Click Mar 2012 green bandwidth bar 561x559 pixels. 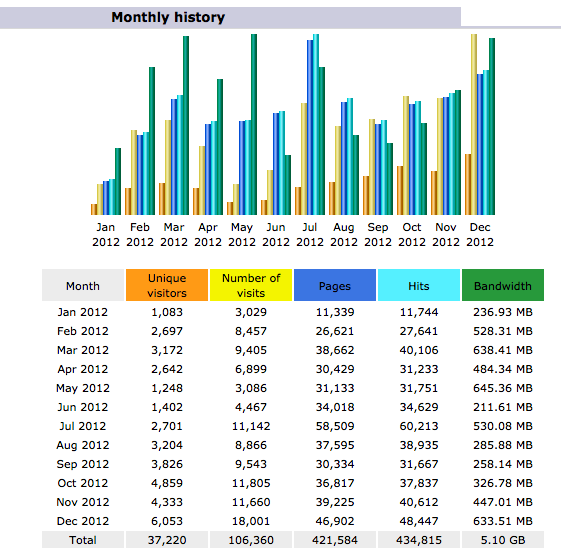tap(186, 126)
